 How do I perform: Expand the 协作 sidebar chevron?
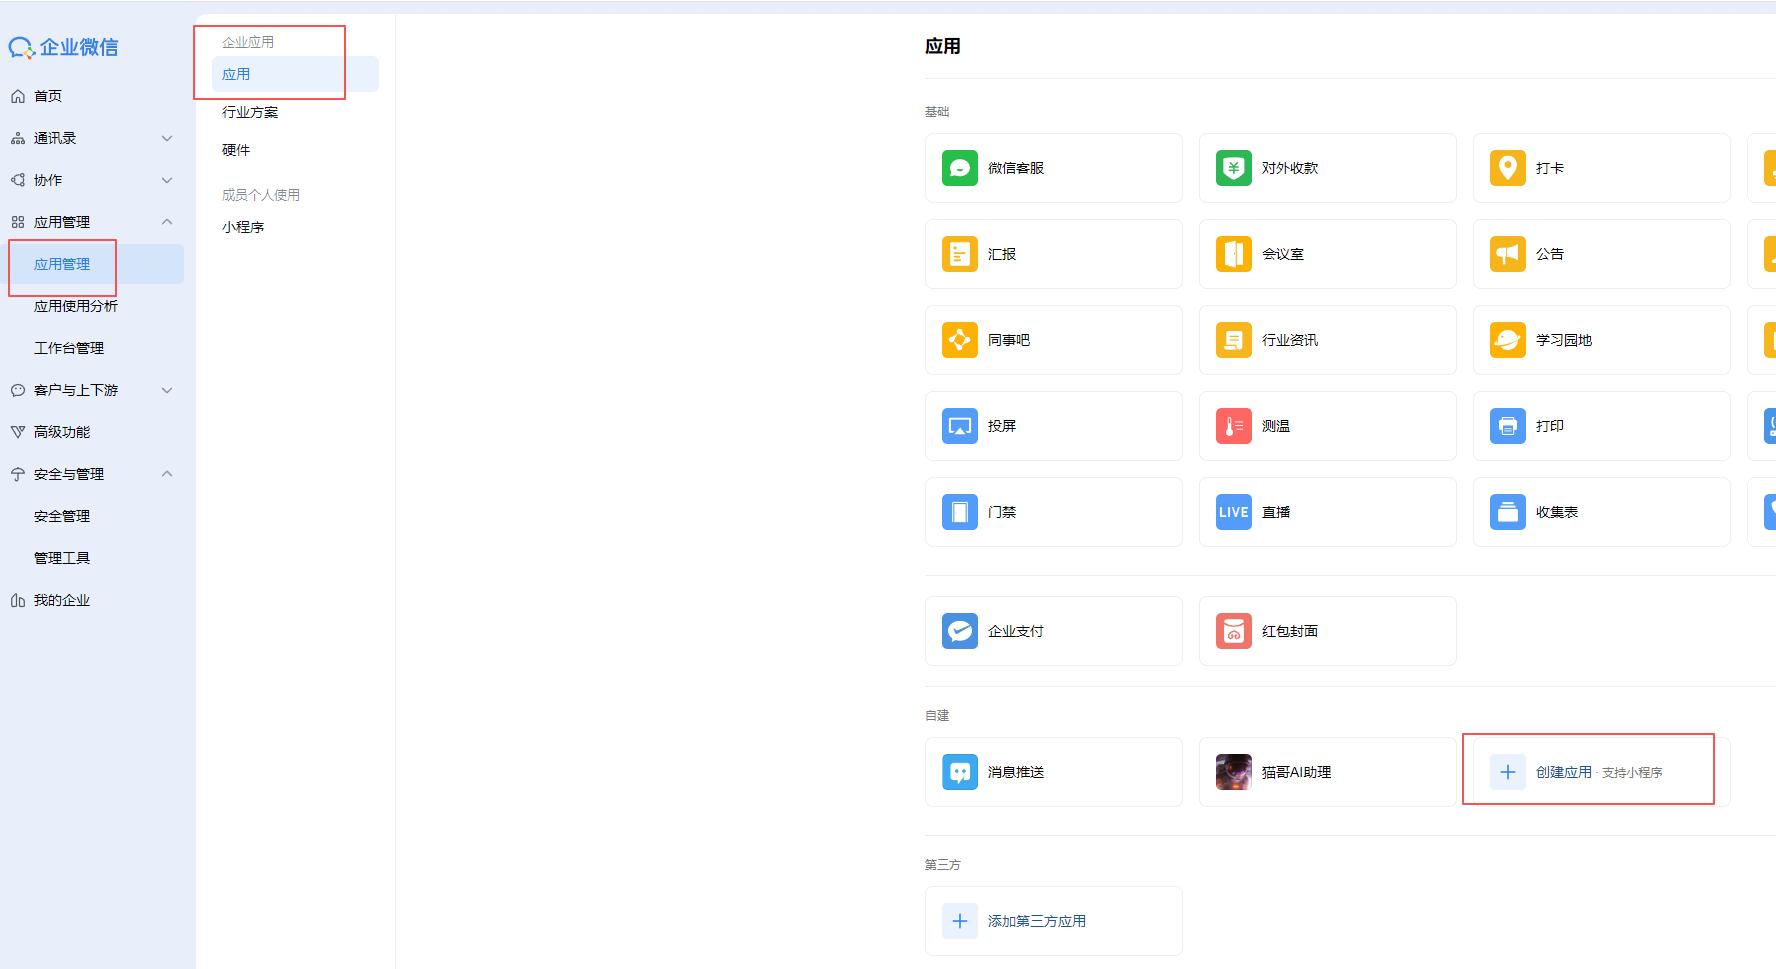click(167, 180)
